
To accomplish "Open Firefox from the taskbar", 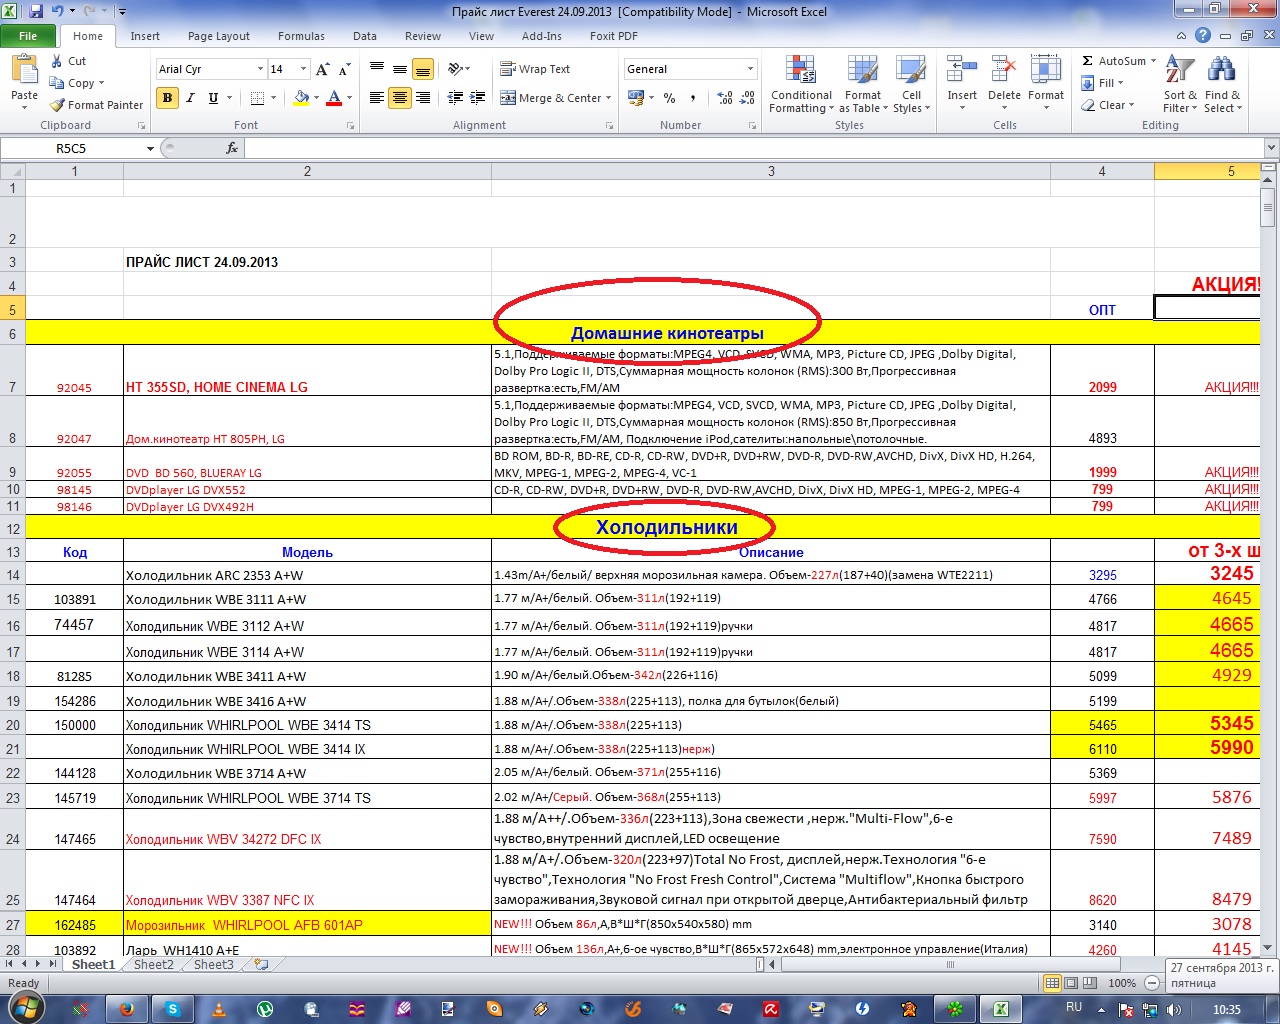I will tap(127, 1009).
